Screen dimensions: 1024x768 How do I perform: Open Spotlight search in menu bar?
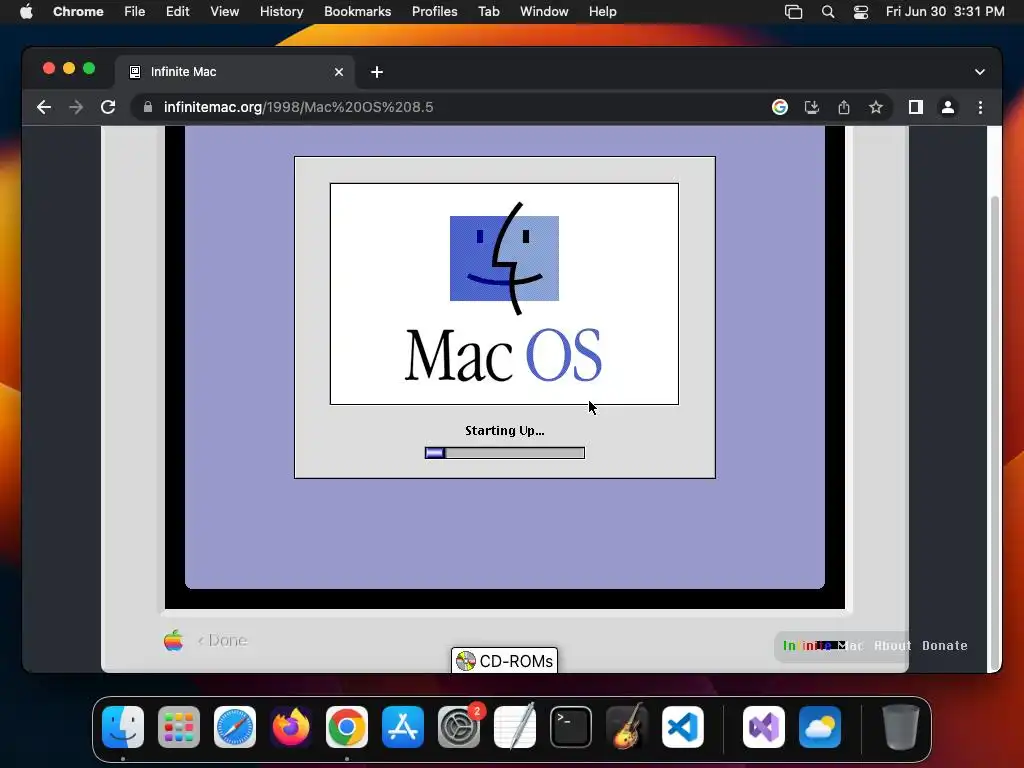827,12
